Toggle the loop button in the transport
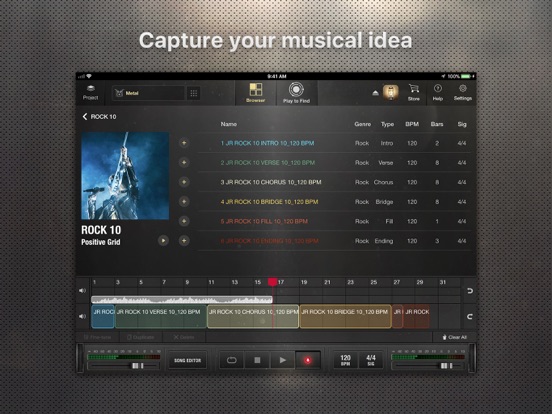 click(x=232, y=360)
